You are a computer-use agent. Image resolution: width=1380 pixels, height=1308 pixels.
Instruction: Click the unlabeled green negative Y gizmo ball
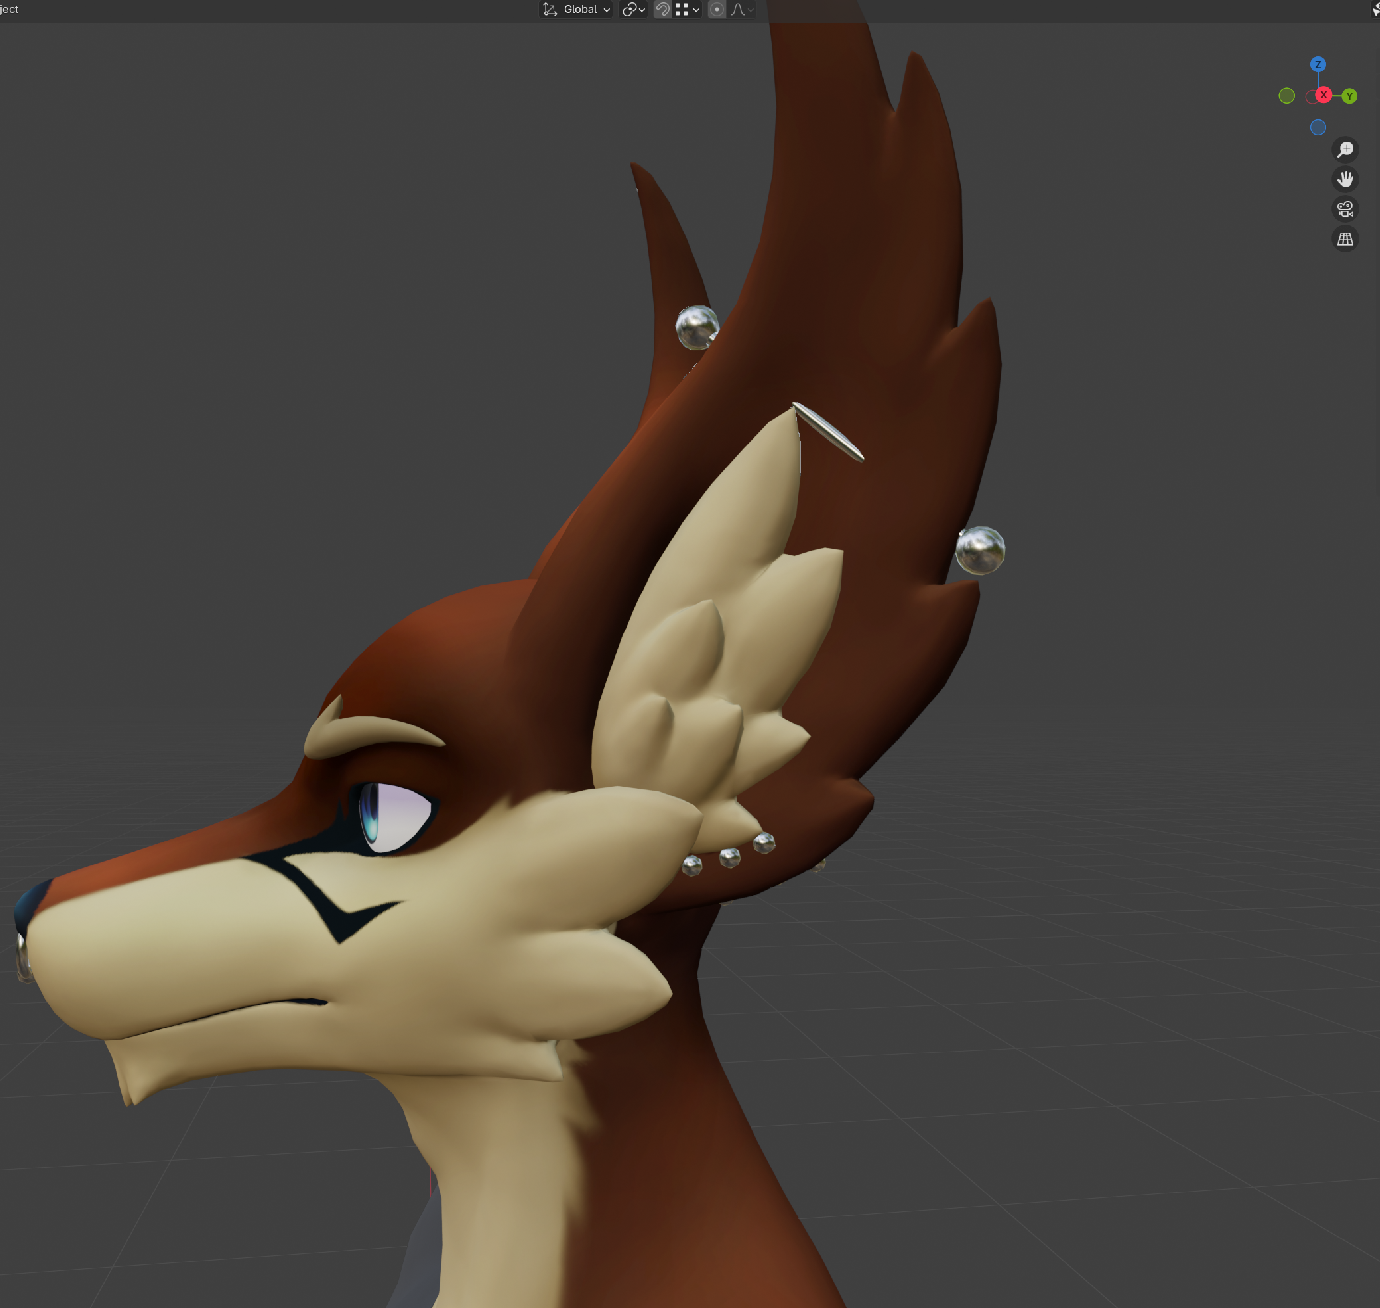[x=1287, y=96]
